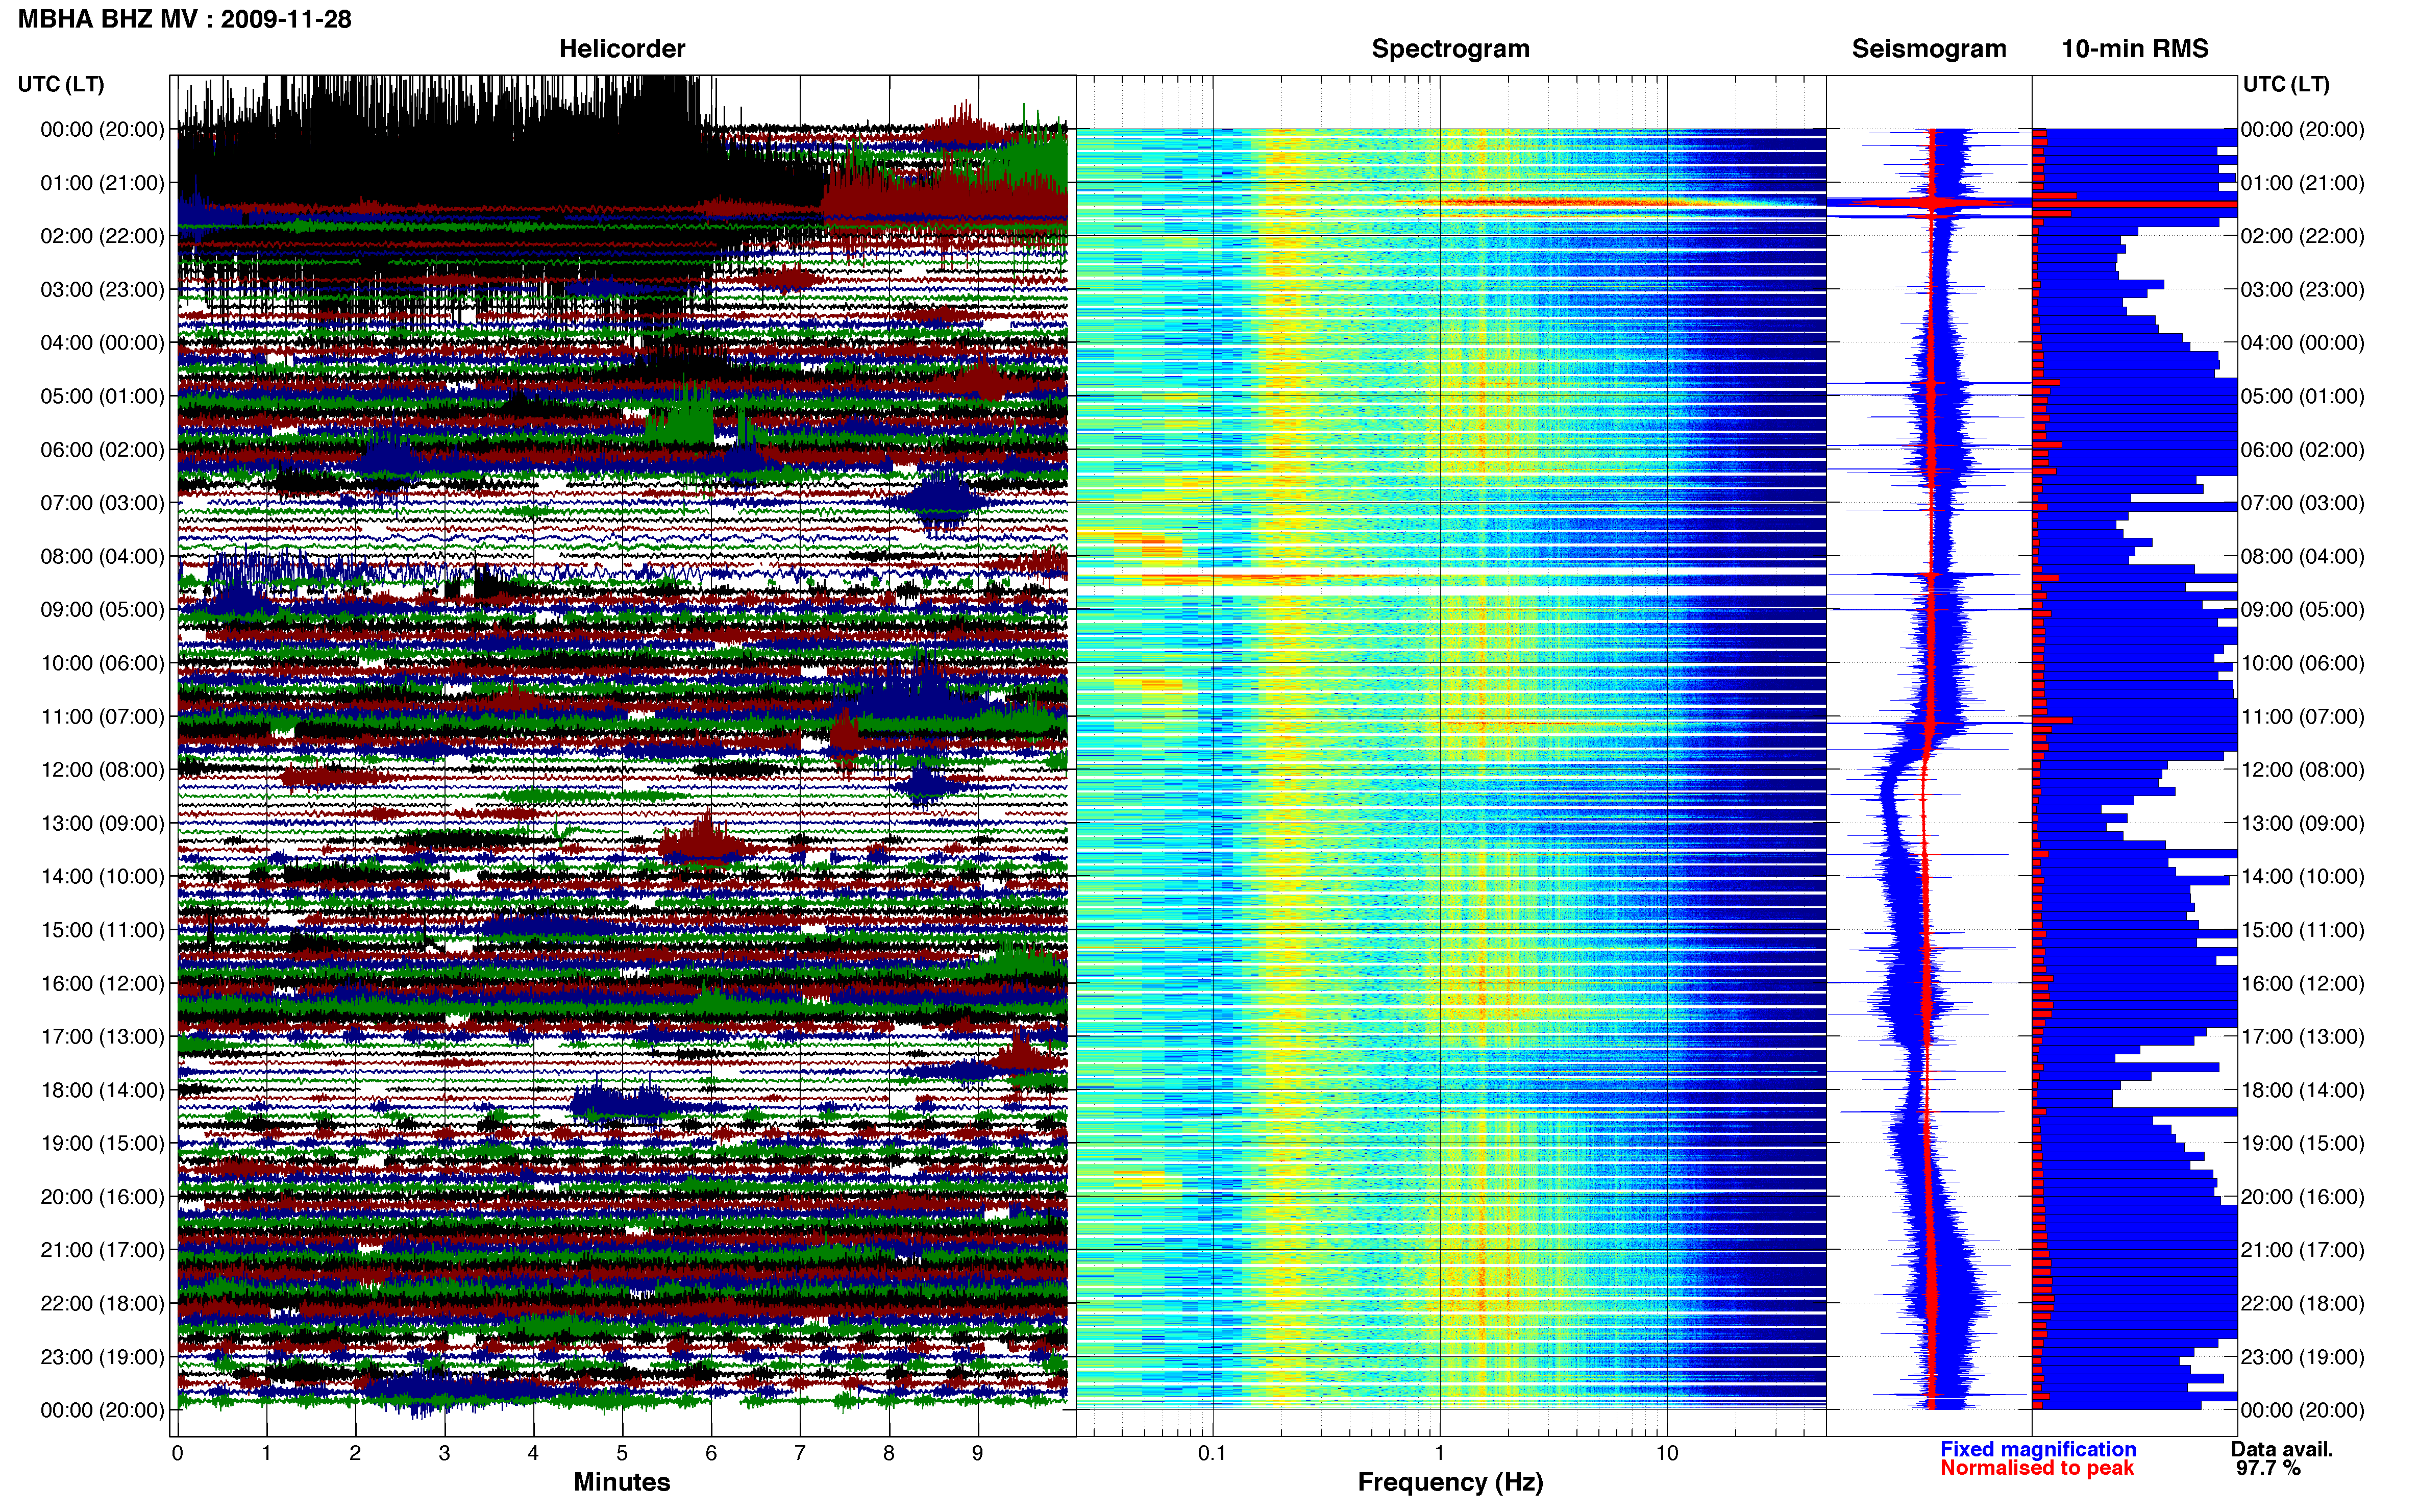Screen dimensions: 2419x1512
Task: Click the full-width red RMS bar near 01:20
Action: [x=2135, y=204]
